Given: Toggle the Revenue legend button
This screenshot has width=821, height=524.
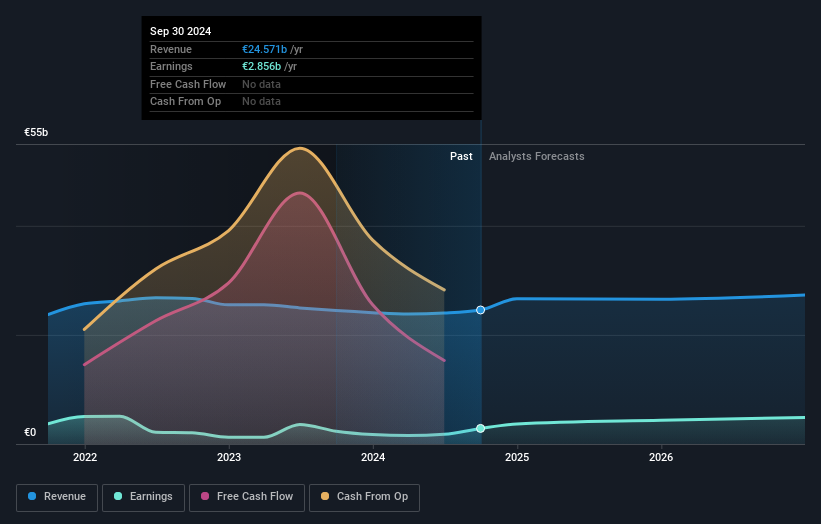Looking at the screenshot, I should pos(57,497).
